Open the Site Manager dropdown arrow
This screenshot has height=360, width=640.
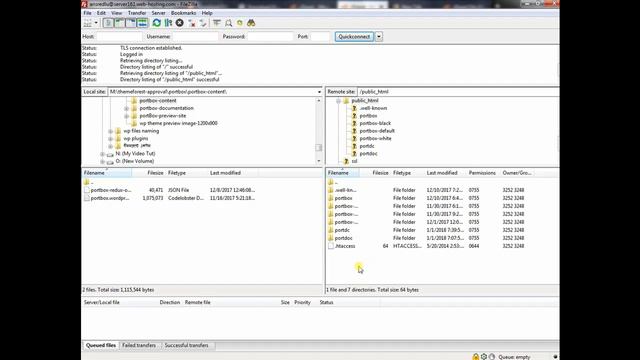[x=96, y=23]
